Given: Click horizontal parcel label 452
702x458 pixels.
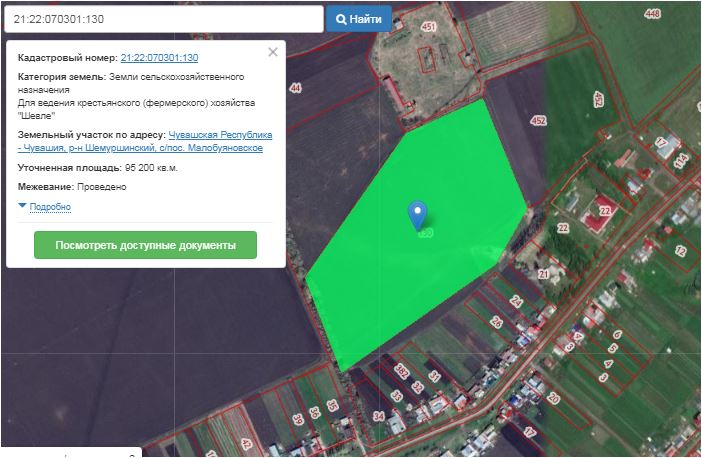Looking at the screenshot, I should click(x=538, y=121).
